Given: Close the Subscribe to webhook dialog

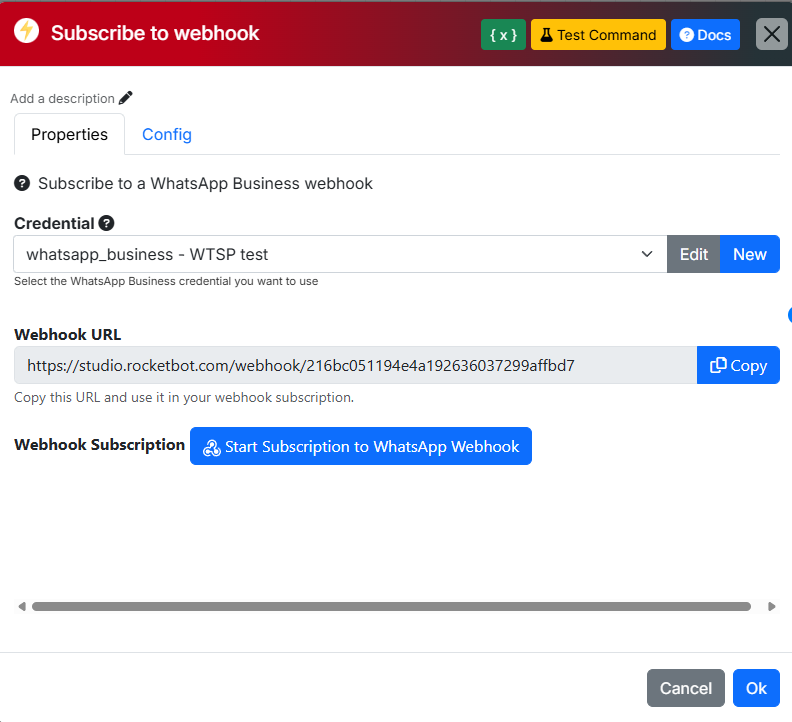Looking at the screenshot, I should 771,34.
